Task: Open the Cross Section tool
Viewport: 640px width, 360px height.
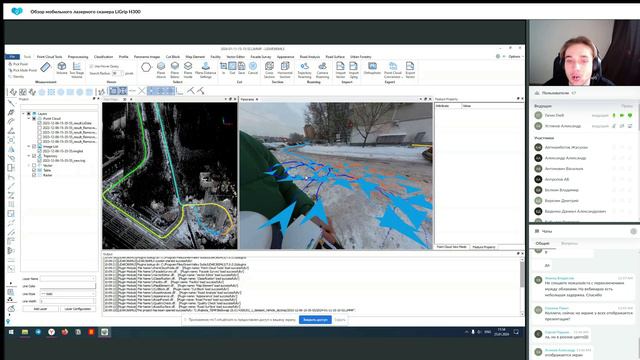Action: click(269, 70)
